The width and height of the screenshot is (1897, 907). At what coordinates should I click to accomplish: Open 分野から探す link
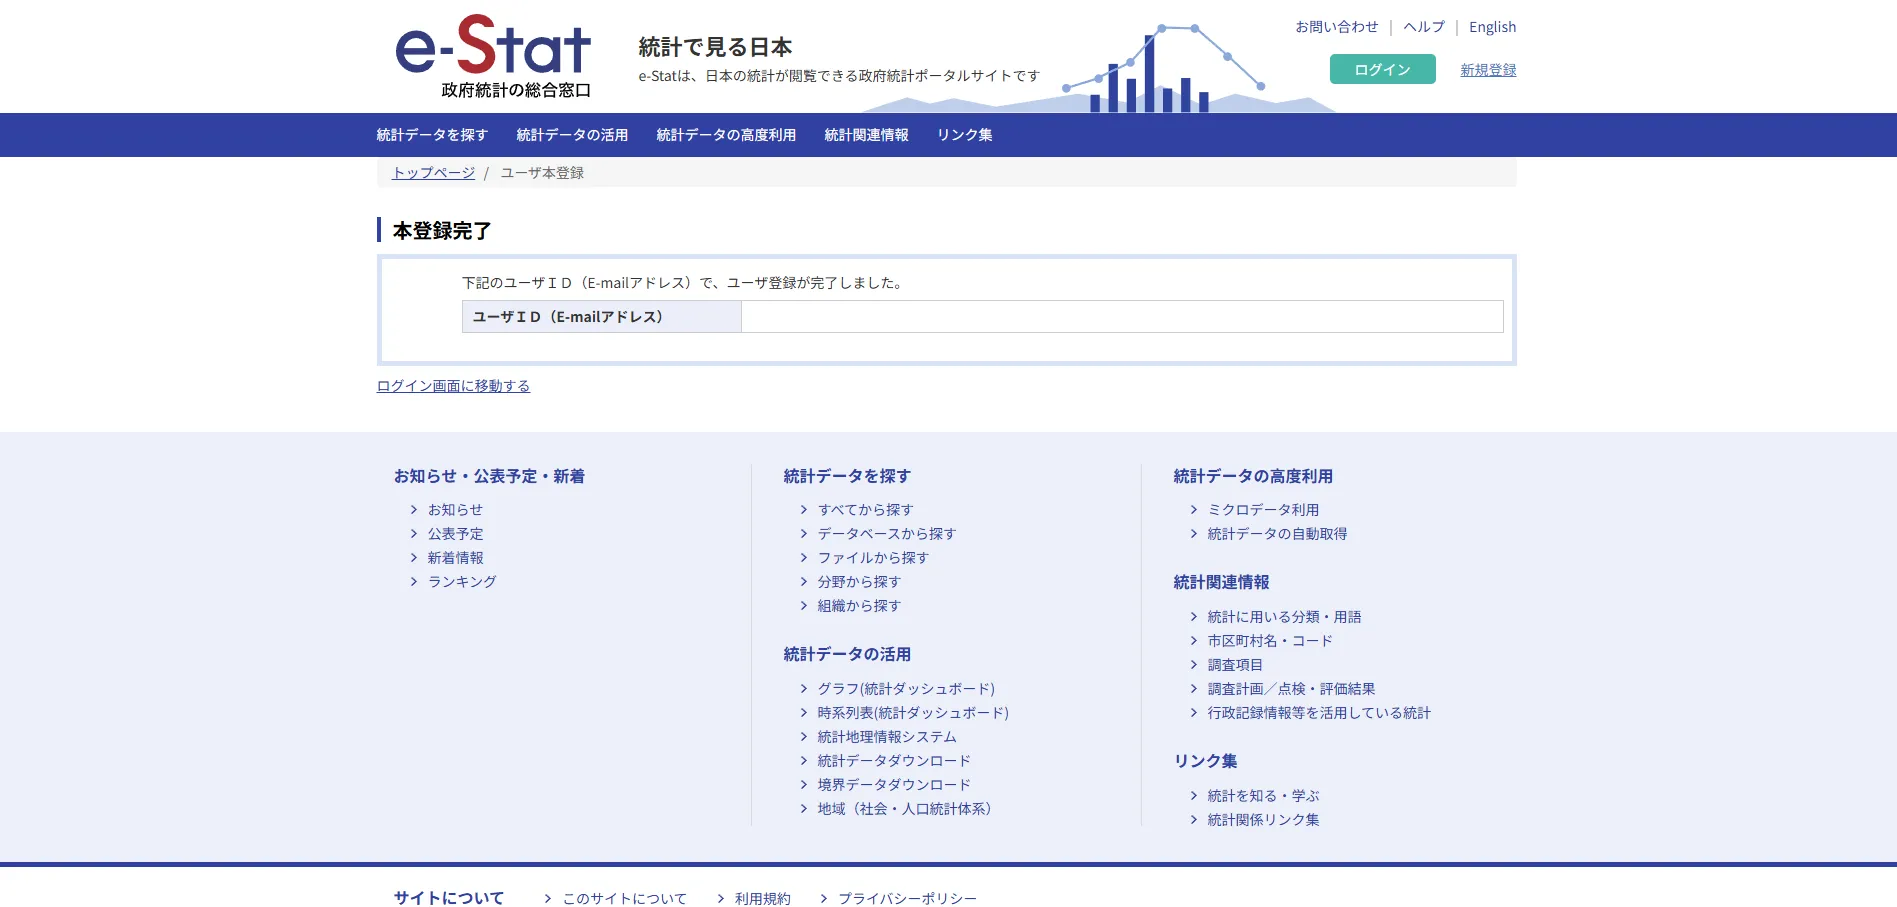click(x=858, y=582)
